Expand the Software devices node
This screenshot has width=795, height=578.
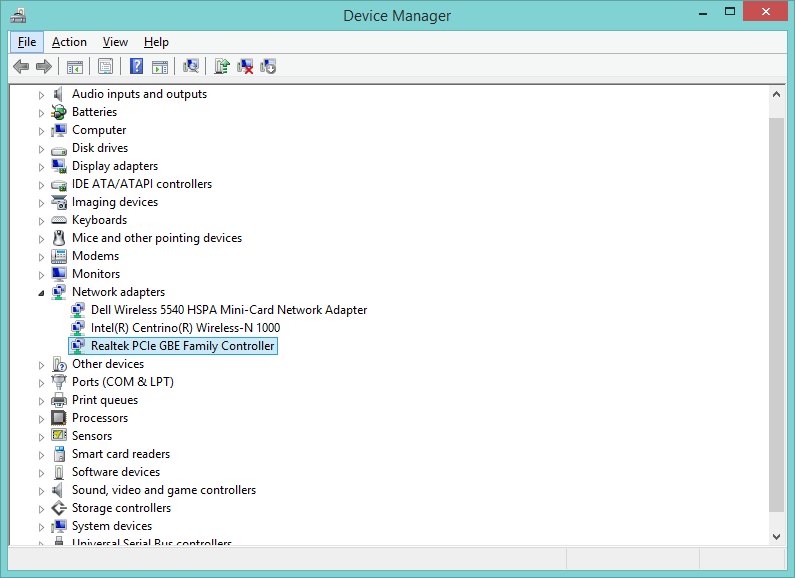pyautogui.click(x=41, y=473)
